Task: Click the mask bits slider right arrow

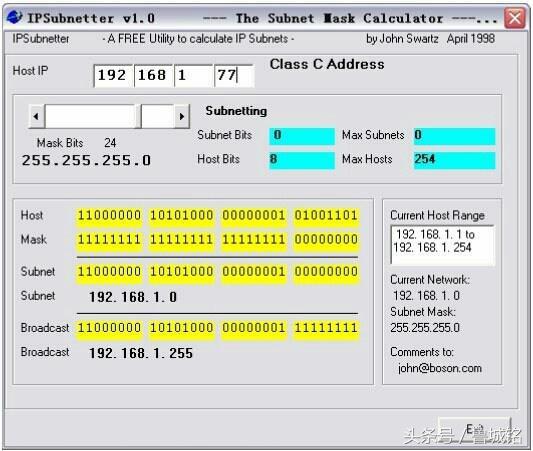Action: pos(182,116)
